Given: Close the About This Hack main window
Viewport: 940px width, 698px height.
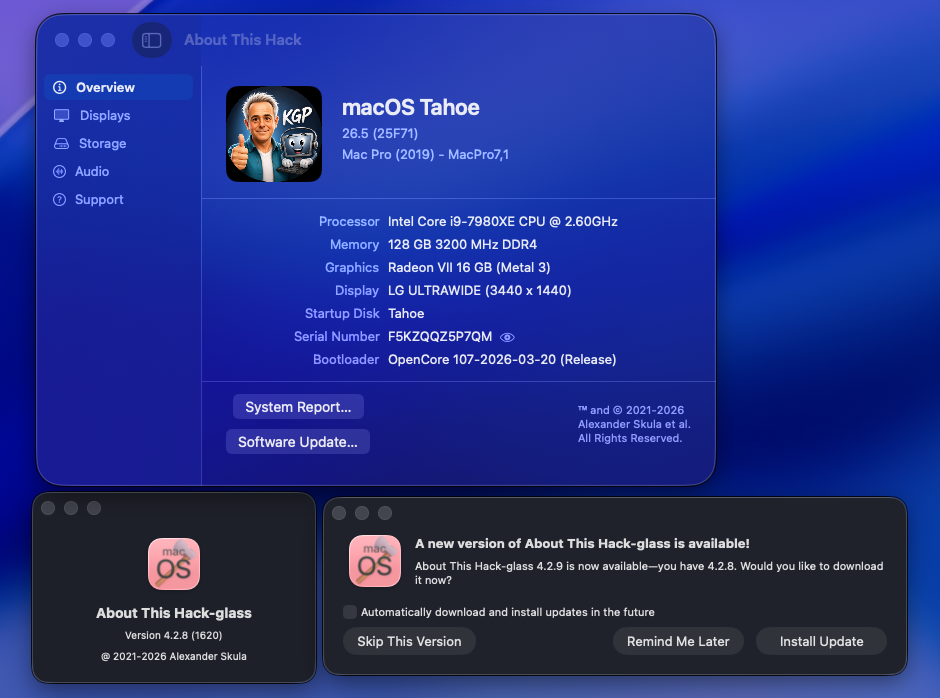Looking at the screenshot, I should [x=62, y=40].
